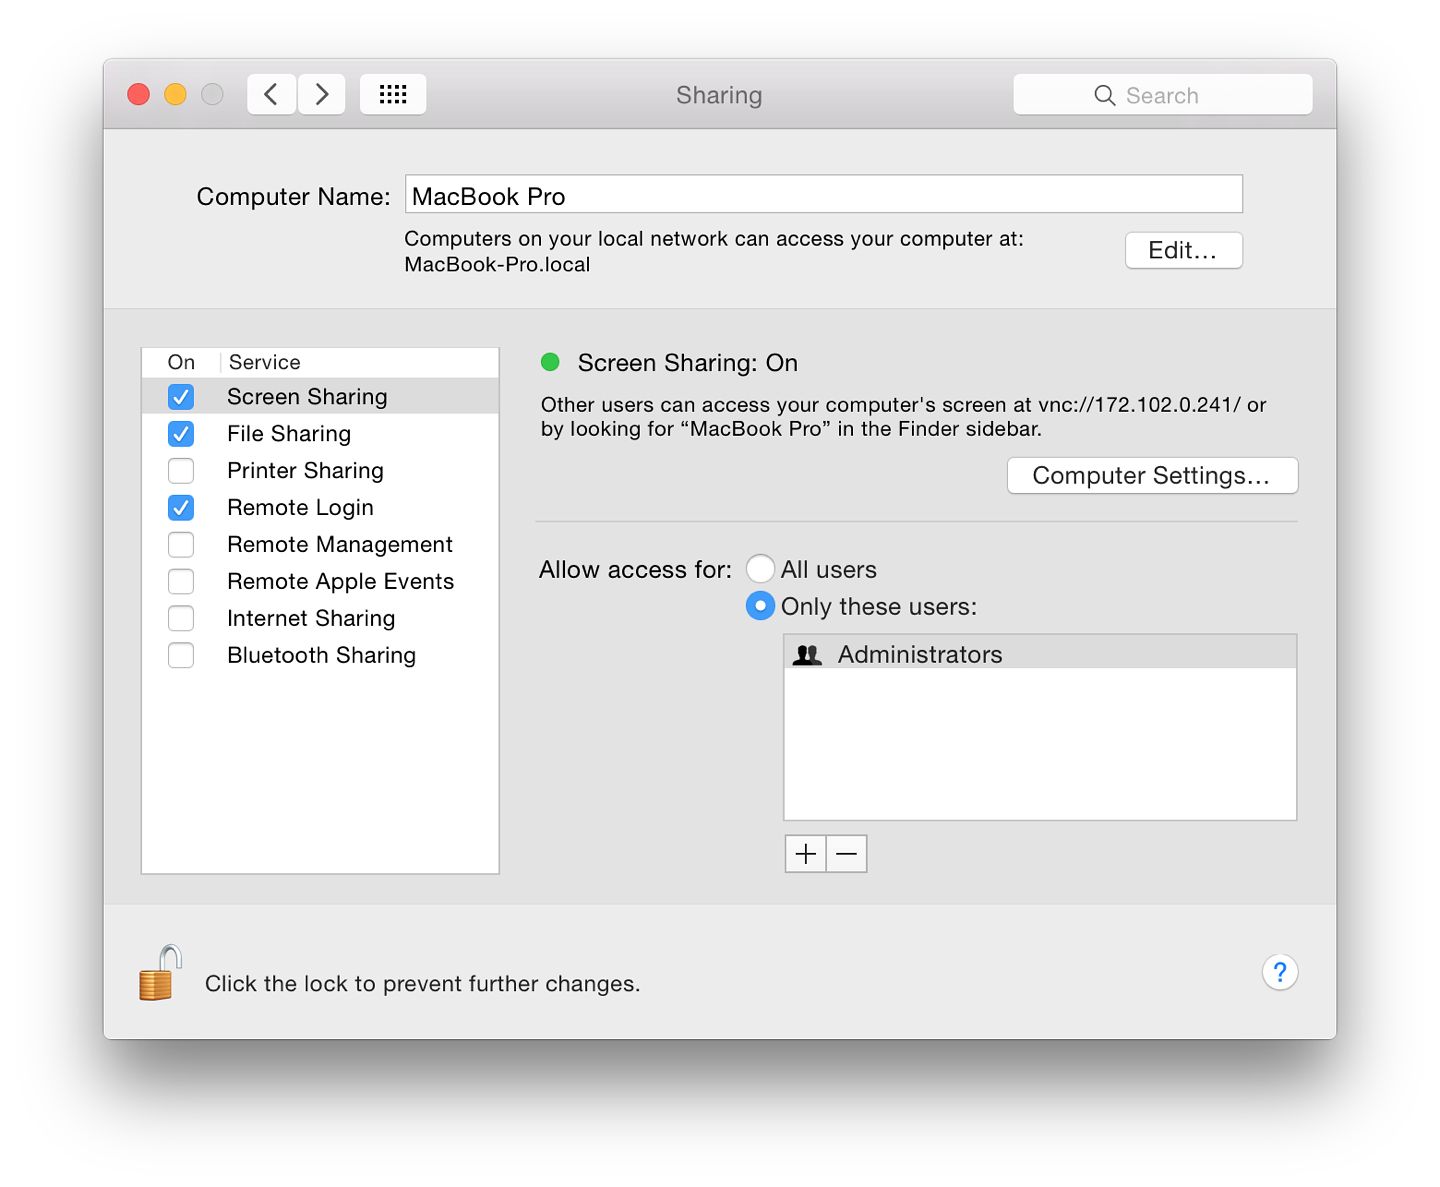Enable the Remote Management checkbox
Image resolution: width=1440 pixels, height=1187 pixels.
(x=181, y=545)
